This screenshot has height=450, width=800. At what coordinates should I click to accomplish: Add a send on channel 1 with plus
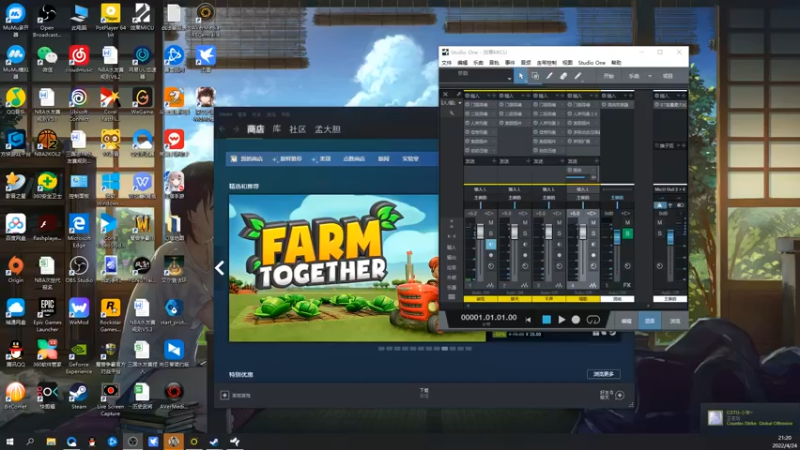click(494, 161)
